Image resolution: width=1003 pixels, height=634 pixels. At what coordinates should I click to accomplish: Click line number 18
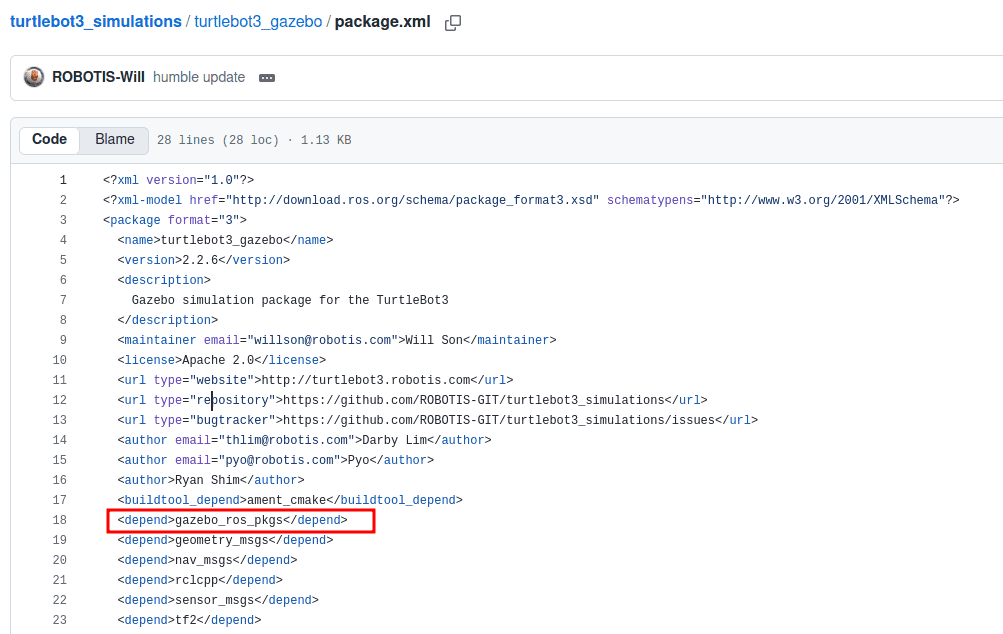(x=60, y=520)
